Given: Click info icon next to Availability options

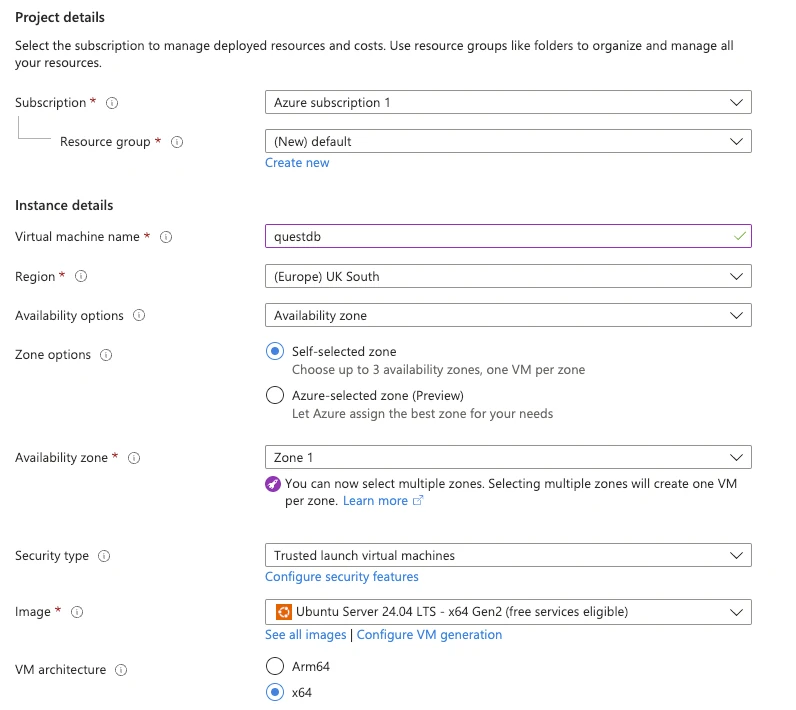Looking at the screenshot, I should click(x=139, y=316).
